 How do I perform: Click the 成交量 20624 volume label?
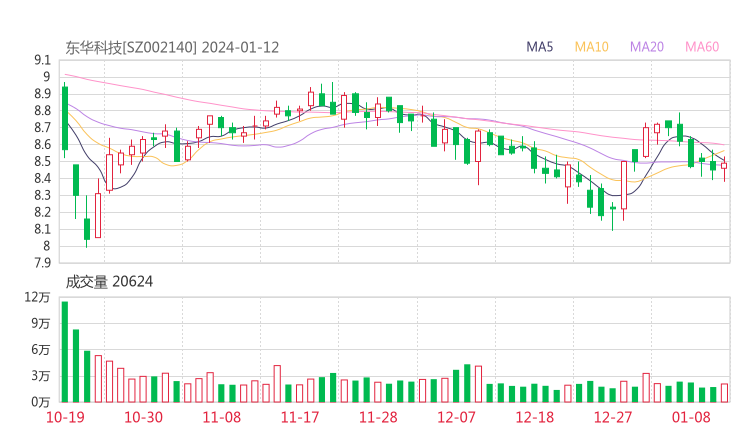109,282
